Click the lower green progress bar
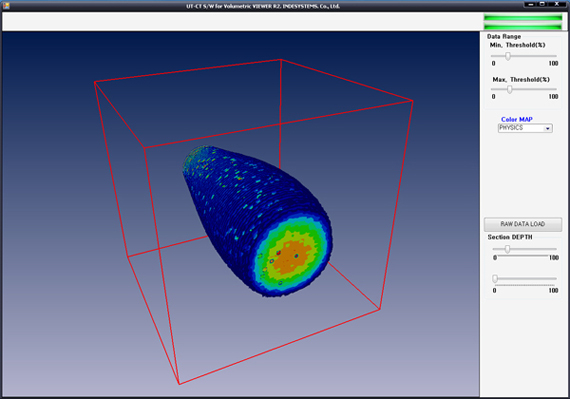The height and width of the screenshot is (399, 570). [x=523, y=26]
